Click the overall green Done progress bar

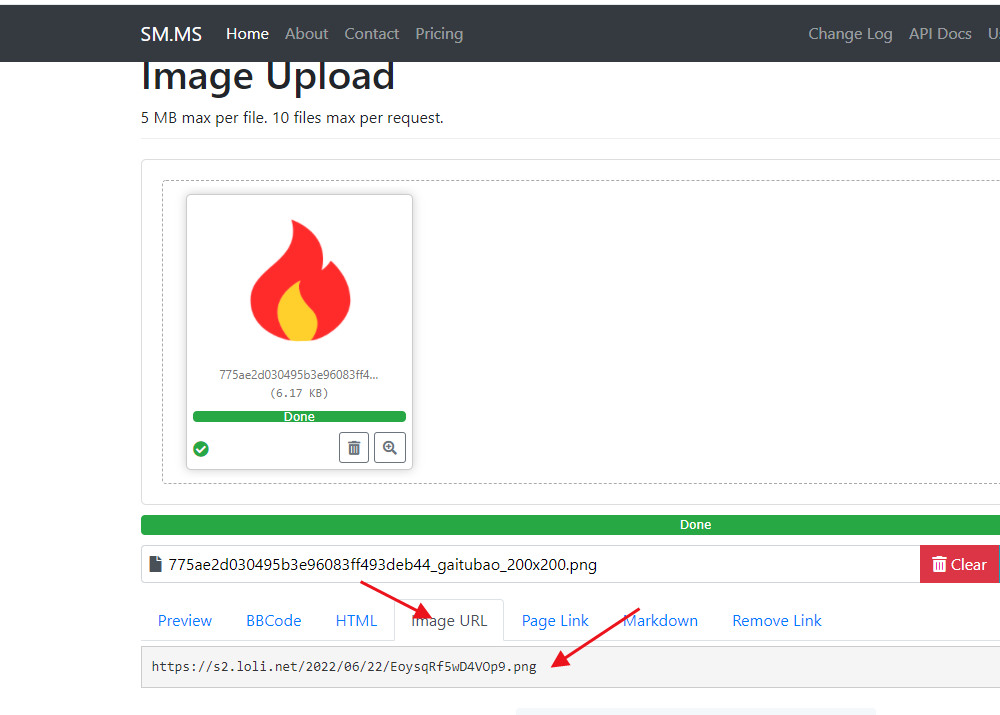click(570, 524)
